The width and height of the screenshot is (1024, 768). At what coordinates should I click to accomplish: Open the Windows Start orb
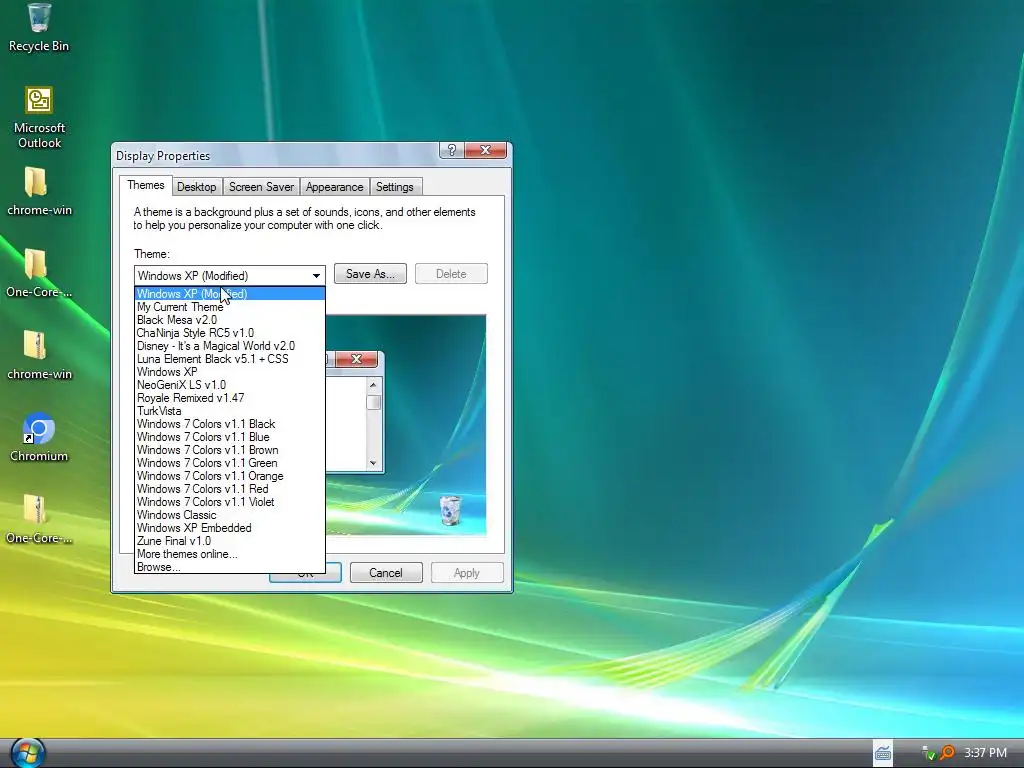point(27,753)
